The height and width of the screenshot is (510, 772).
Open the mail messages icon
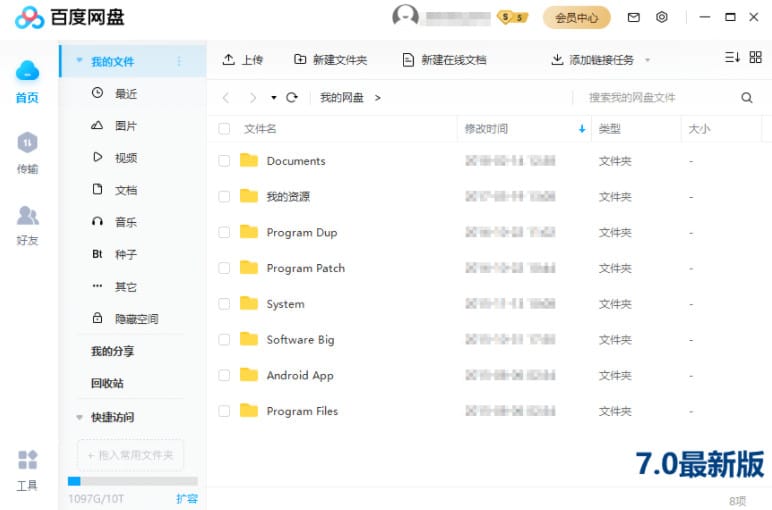(634, 17)
